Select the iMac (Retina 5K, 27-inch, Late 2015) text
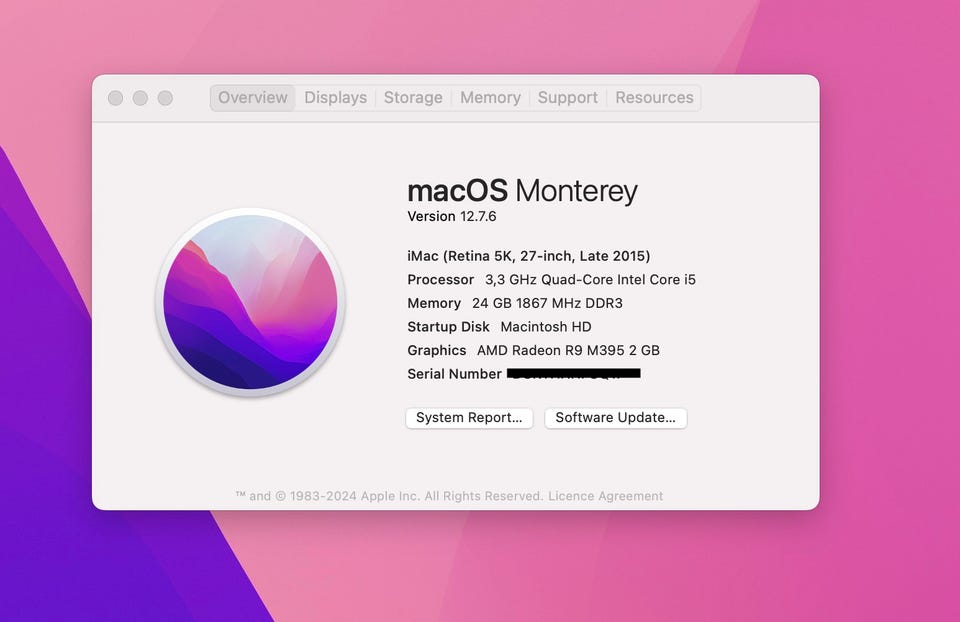 [528, 256]
